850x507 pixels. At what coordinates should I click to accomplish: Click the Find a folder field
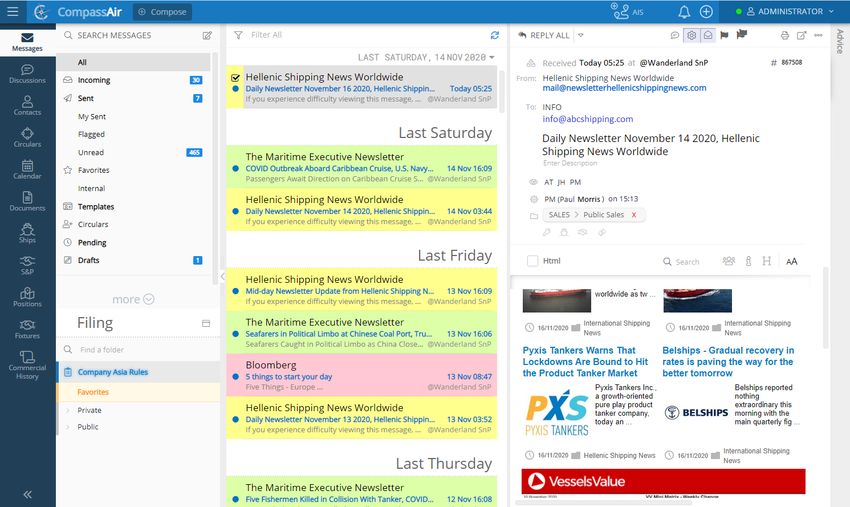(x=138, y=350)
